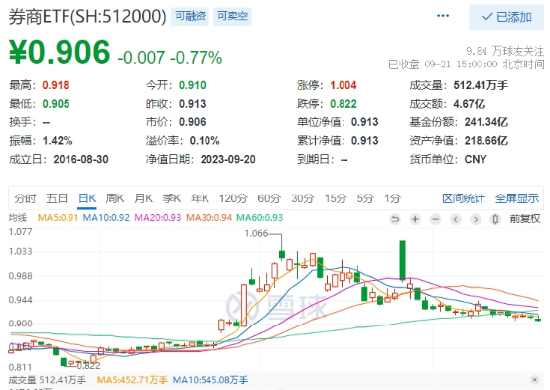Select the 月K chart tab

[143, 199]
